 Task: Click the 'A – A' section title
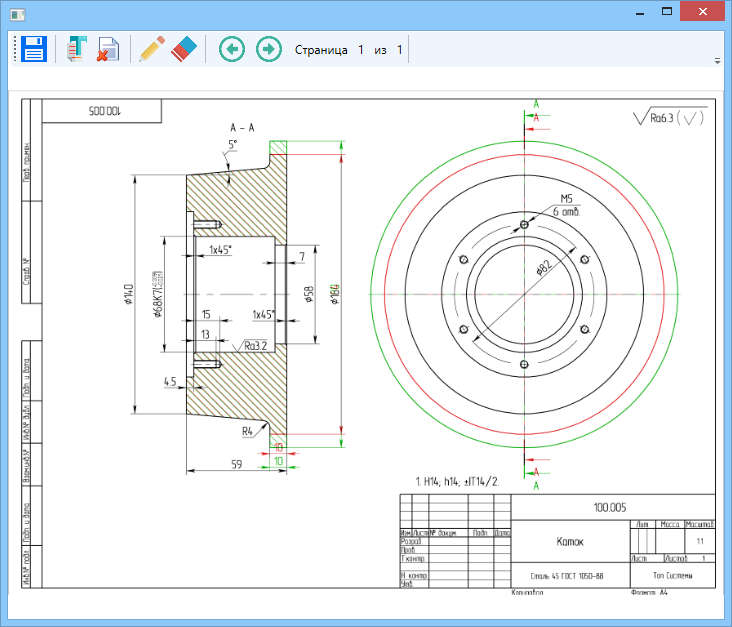click(x=242, y=127)
